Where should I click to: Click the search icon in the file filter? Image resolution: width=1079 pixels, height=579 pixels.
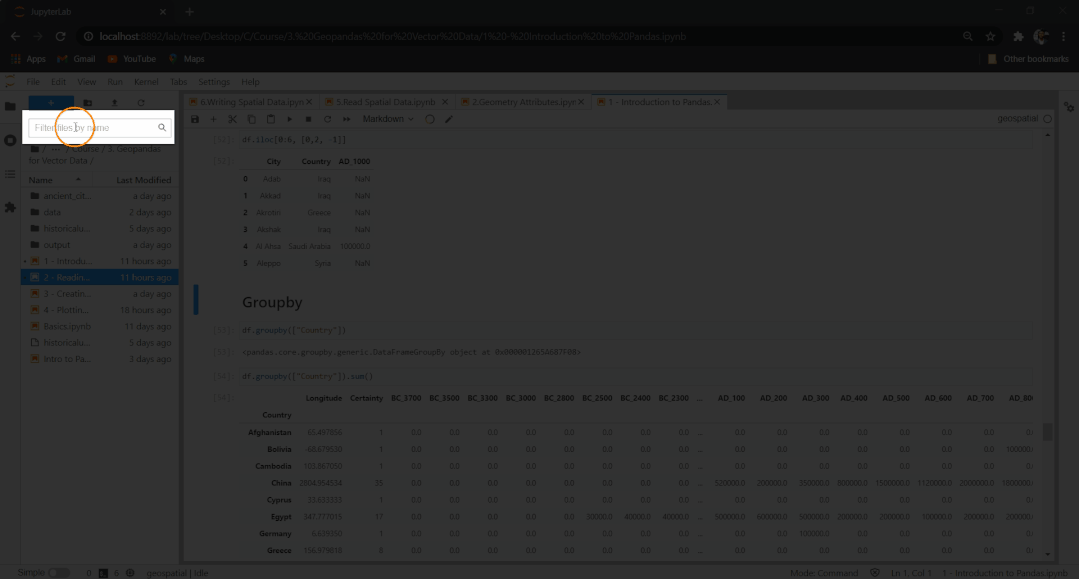(162, 127)
